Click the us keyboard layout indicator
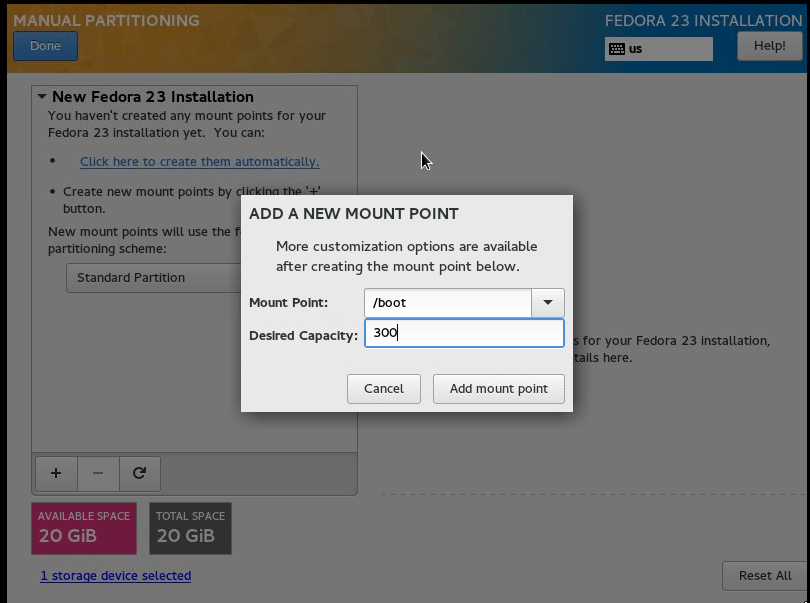This screenshot has height=603, width=810. [659, 49]
